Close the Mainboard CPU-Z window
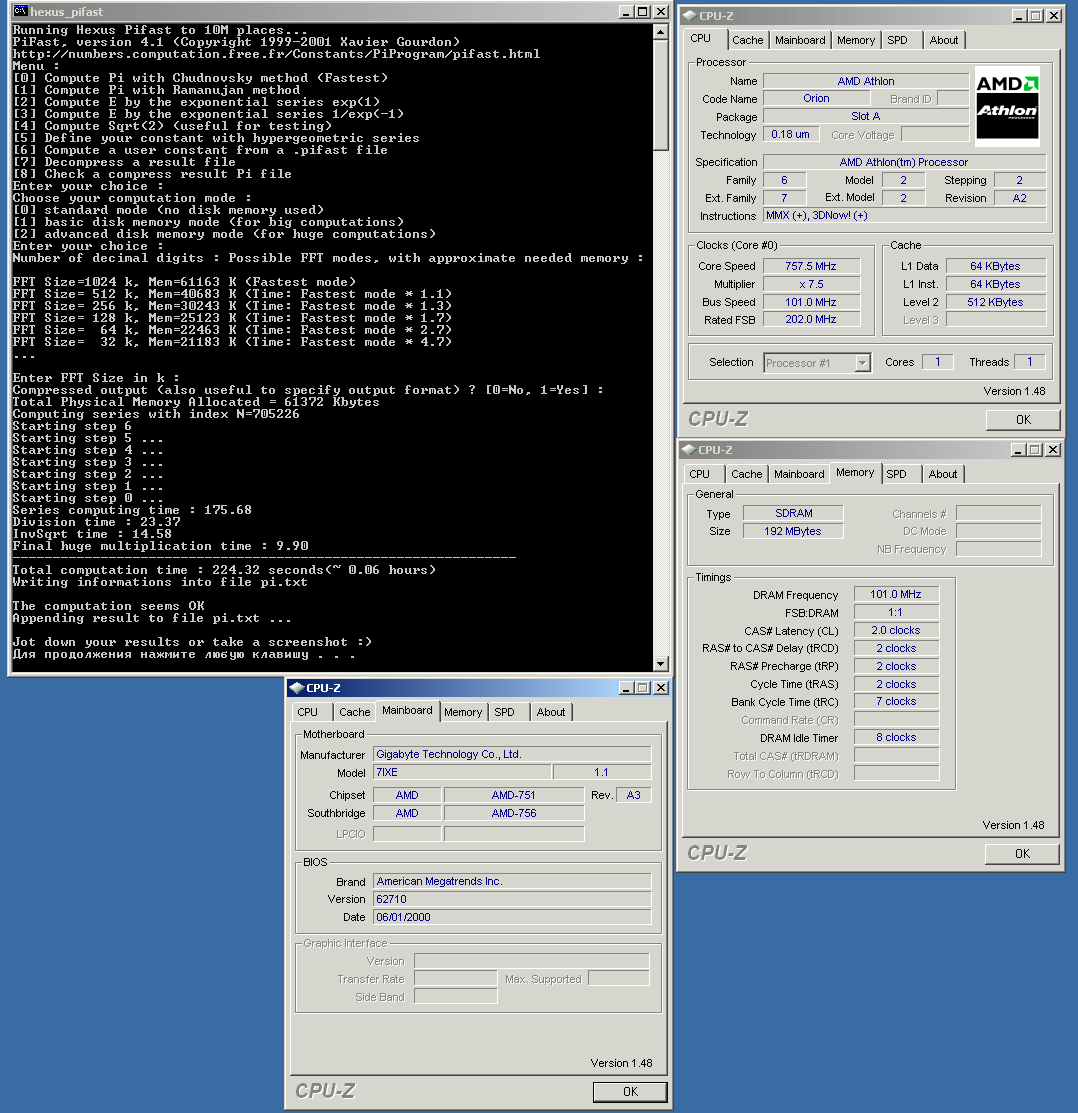This screenshot has width=1078, height=1113. coord(660,688)
